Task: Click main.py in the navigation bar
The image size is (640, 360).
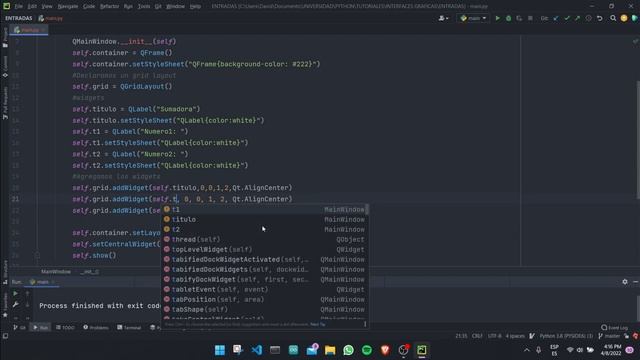Action: click(51, 18)
